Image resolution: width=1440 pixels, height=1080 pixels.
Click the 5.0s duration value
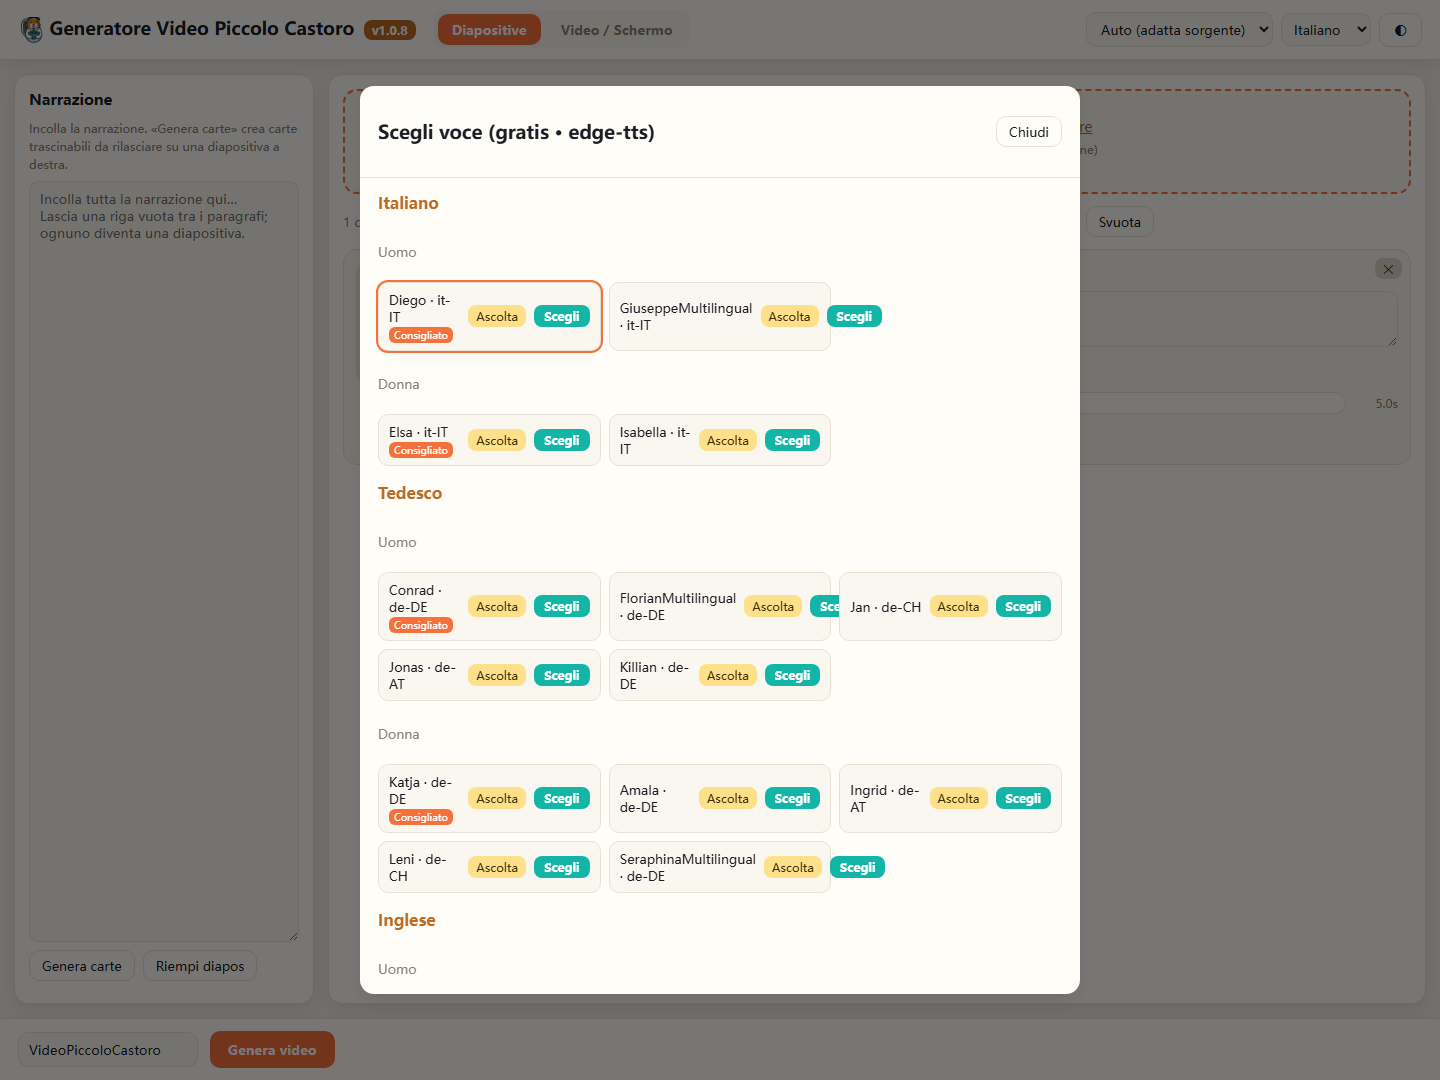(1386, 404)
